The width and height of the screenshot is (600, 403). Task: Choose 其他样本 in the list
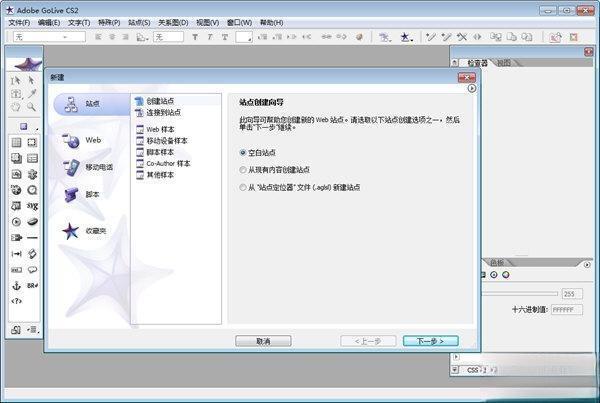(x=155, y=175)
